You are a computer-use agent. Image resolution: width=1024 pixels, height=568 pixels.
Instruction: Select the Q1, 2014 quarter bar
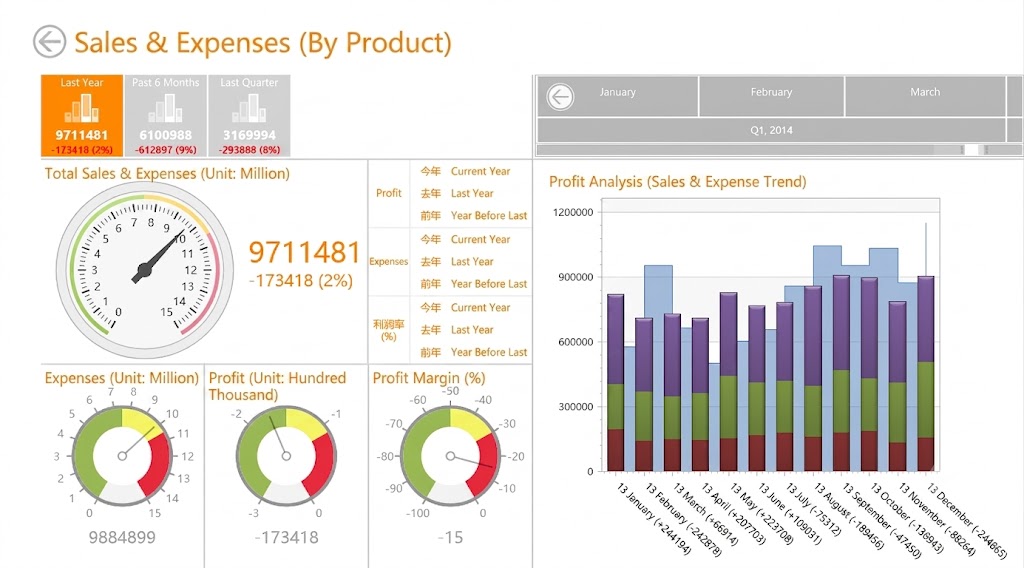[771, 130]
